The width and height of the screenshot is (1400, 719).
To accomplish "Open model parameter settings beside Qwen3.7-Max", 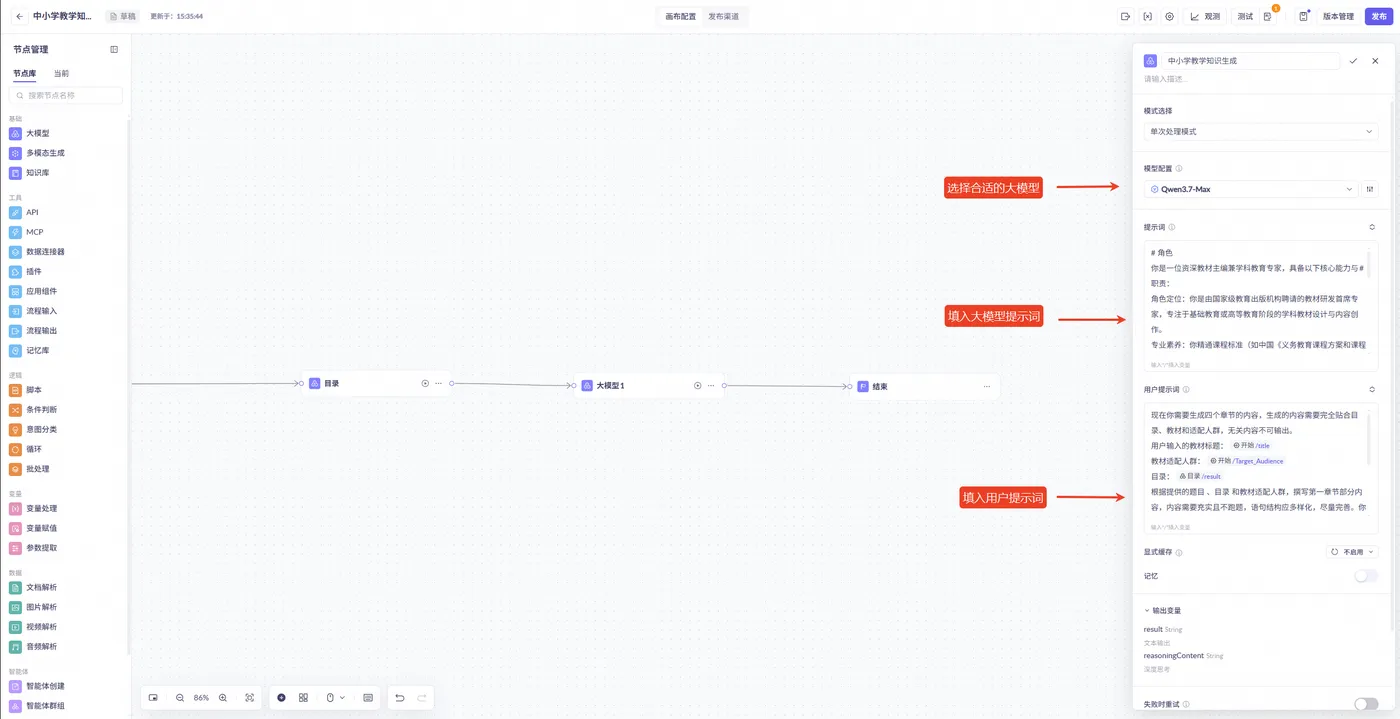I will pos(1370,189).
